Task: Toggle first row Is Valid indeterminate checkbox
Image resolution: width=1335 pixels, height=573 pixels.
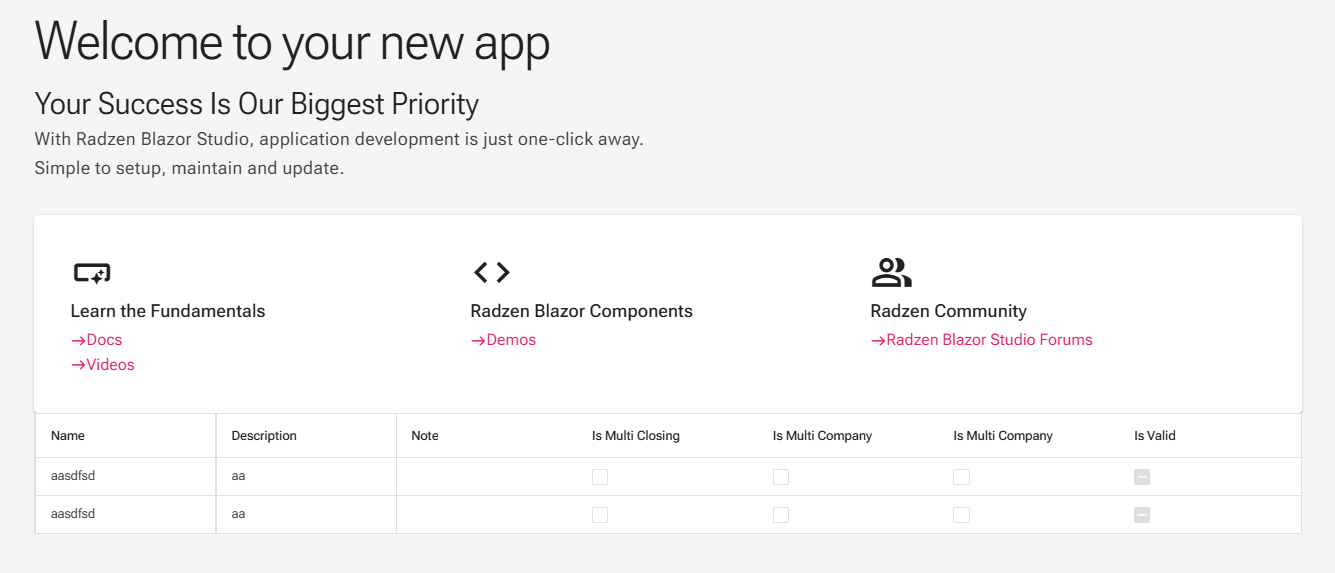Action: point(1142,477)
